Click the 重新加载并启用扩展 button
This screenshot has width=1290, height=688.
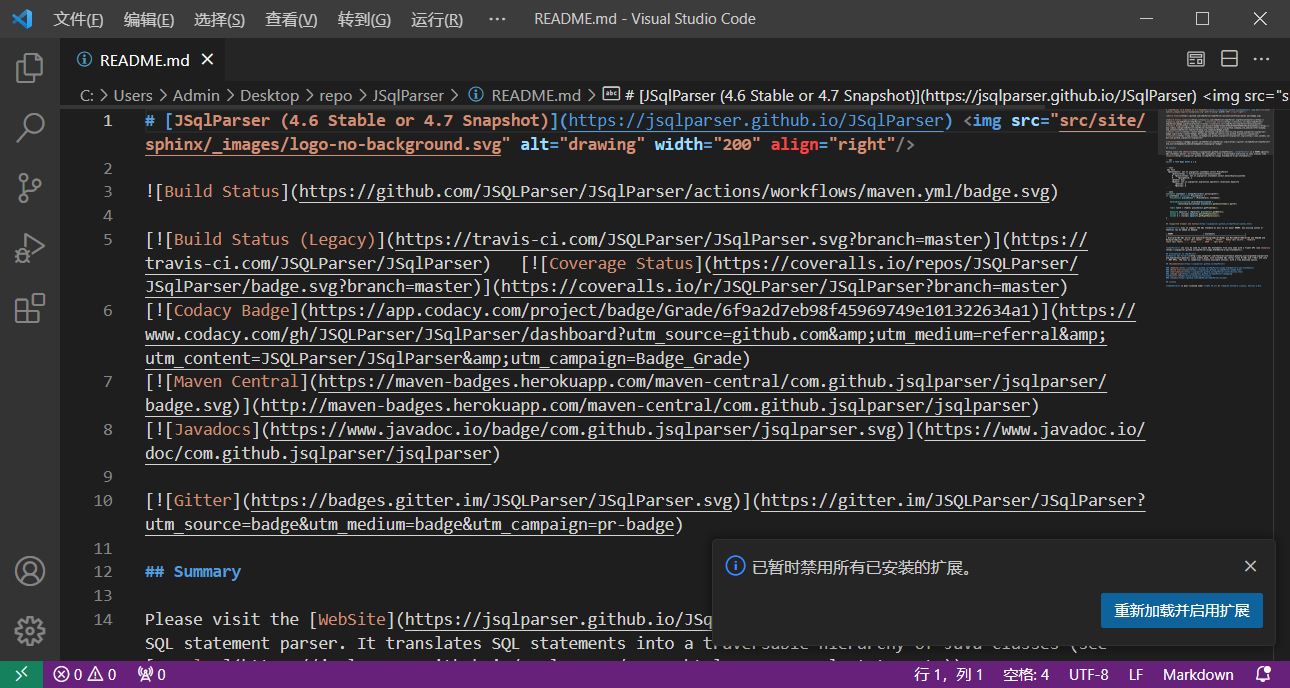(1181, 610)
